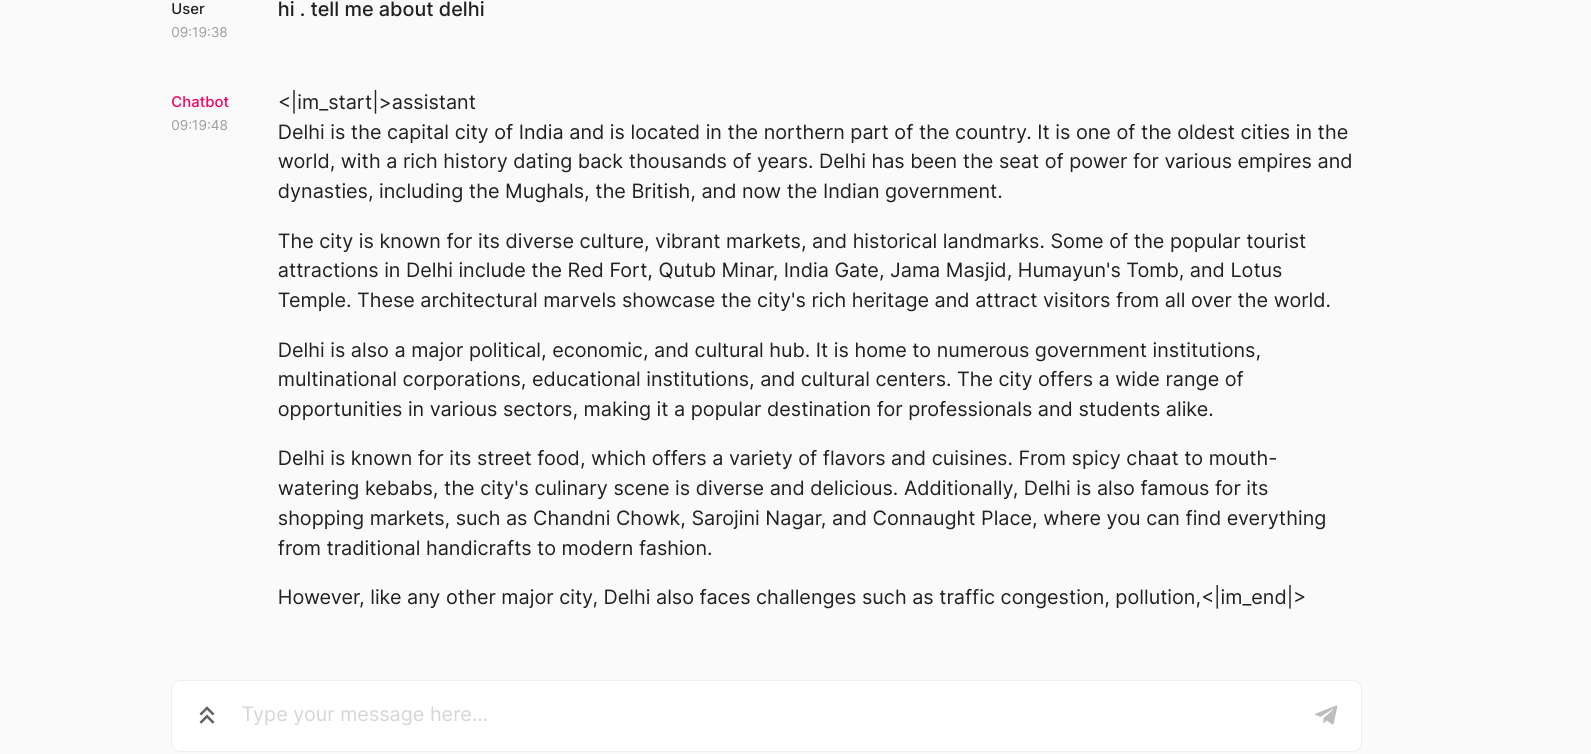Click the '<|im_end|>' token at response end
Viewport: 1591px width, 754px height.
1254,597
